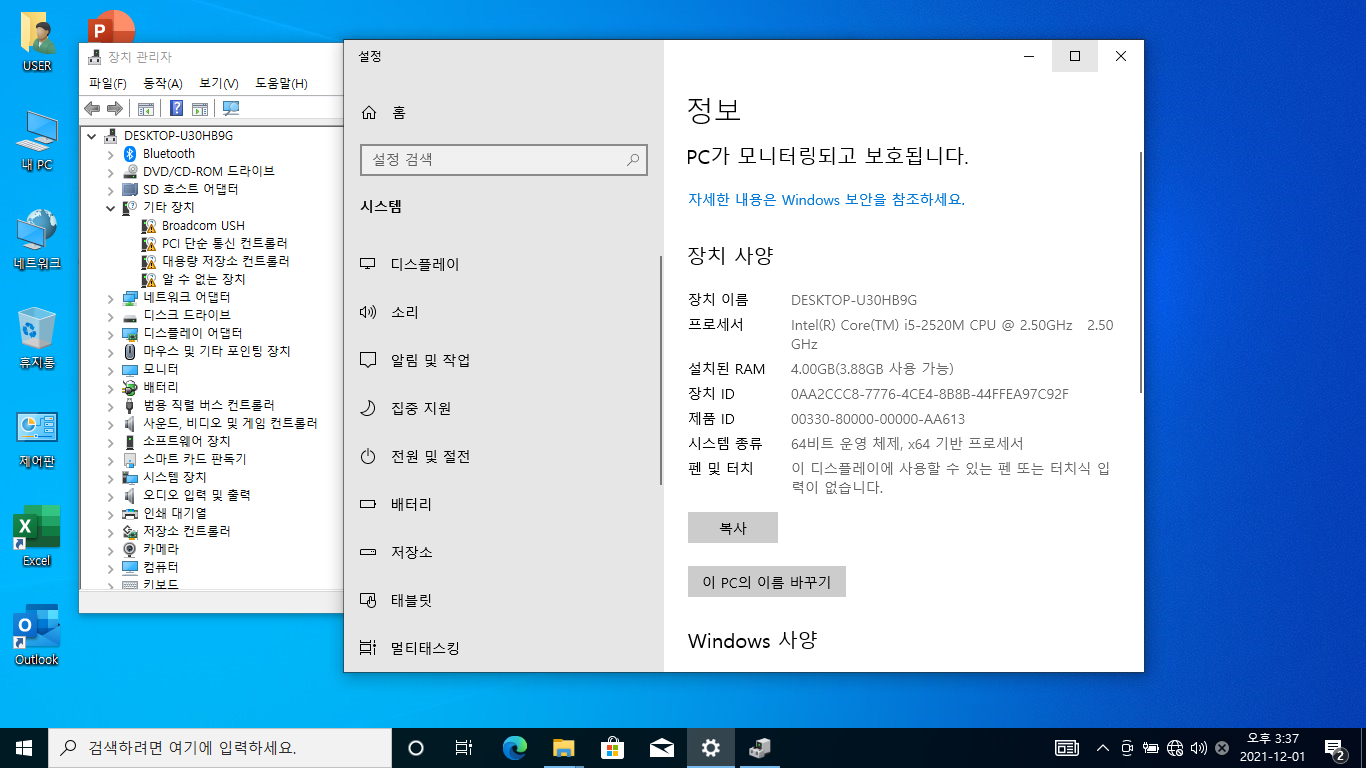Click the 홈 home icon in Settings
This screenshot has height=768, width=1366.
[369, 113]
